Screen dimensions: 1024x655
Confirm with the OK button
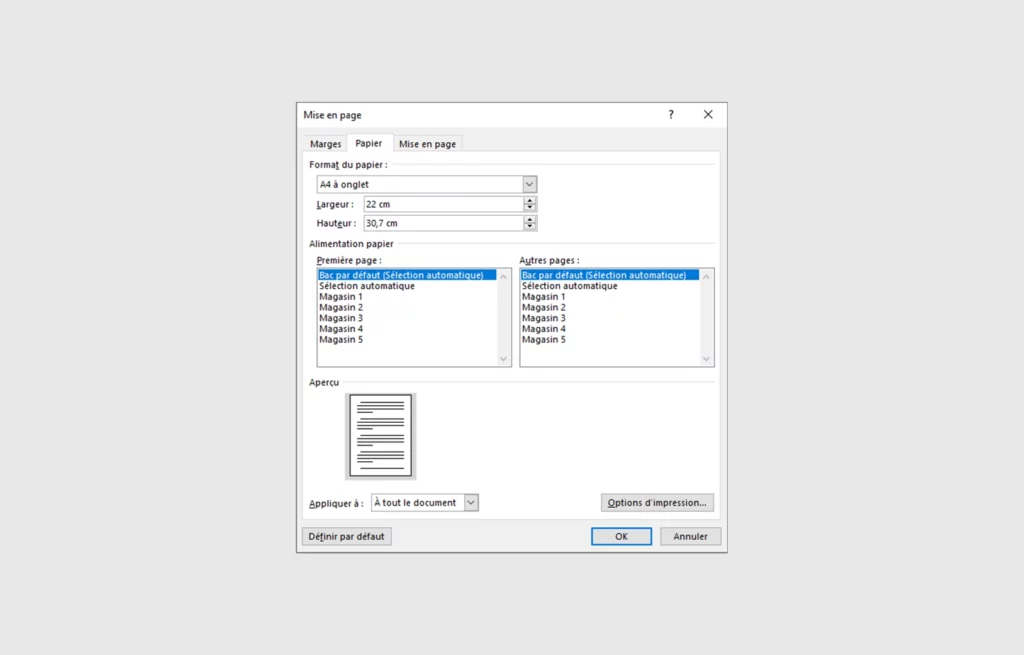click(621, 537)
